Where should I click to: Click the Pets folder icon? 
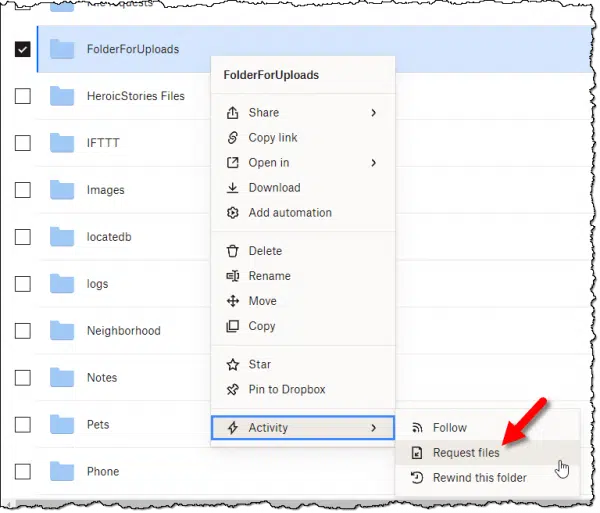(x=62, y=425)
